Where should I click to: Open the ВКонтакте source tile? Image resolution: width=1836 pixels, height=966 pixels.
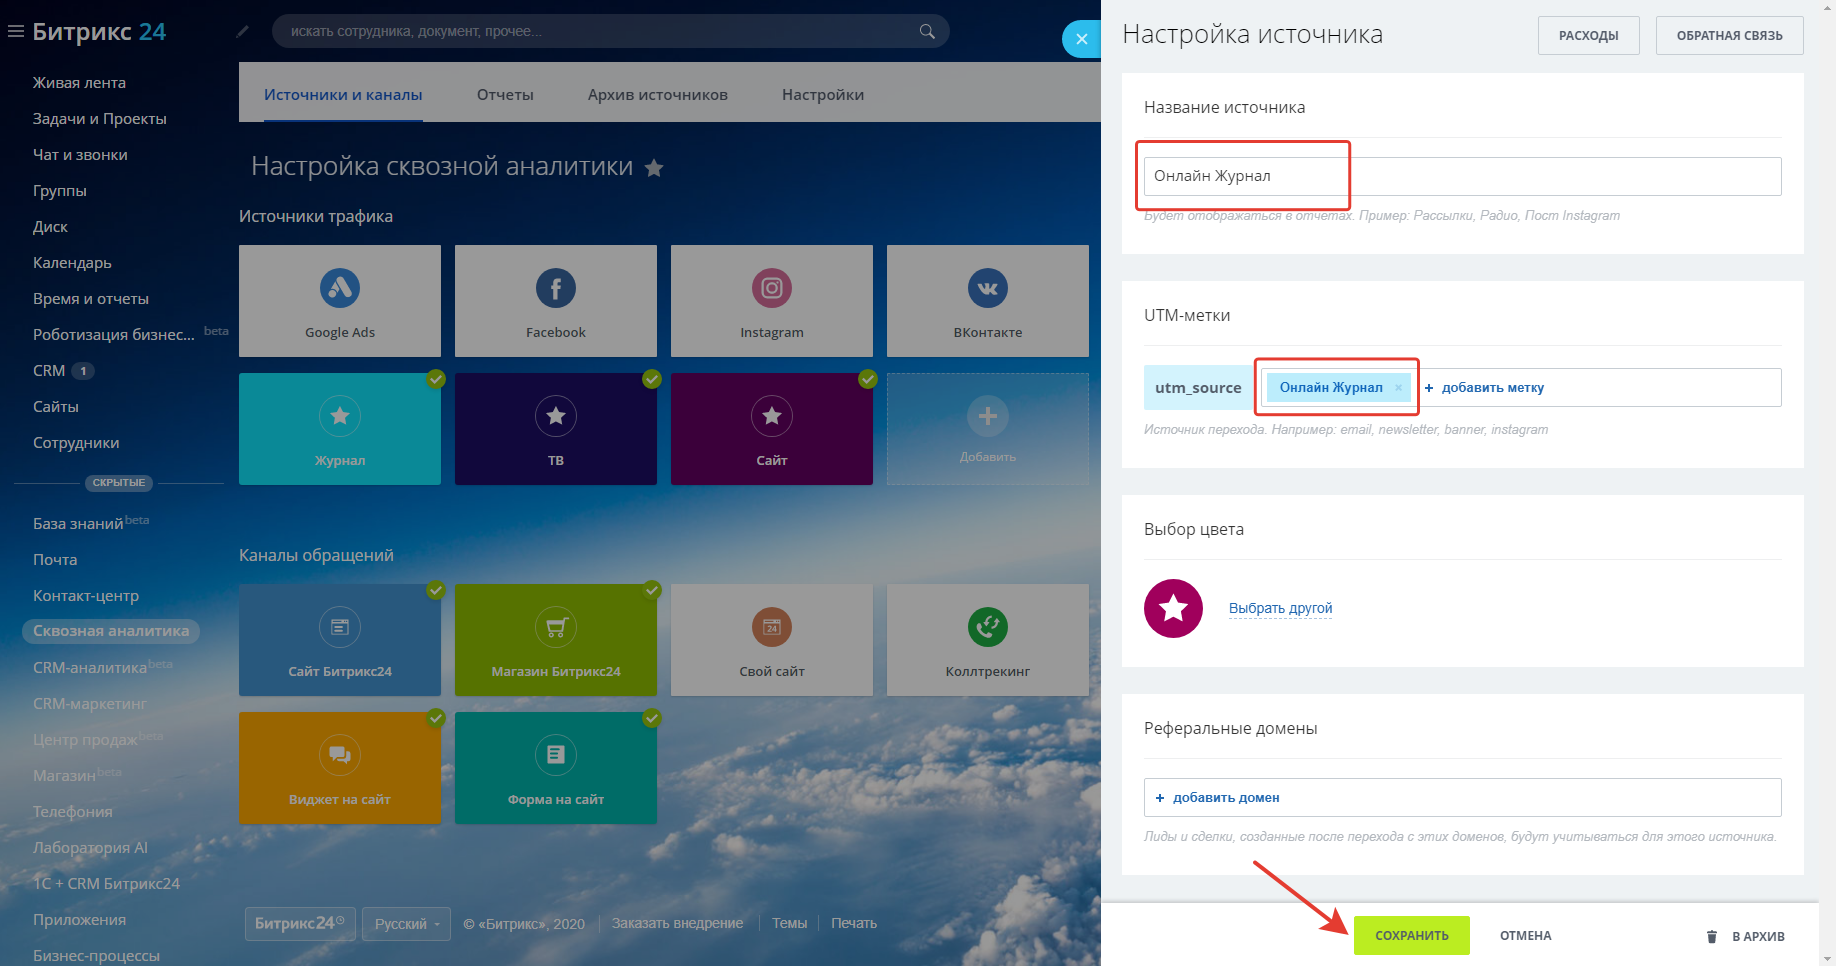988,301
